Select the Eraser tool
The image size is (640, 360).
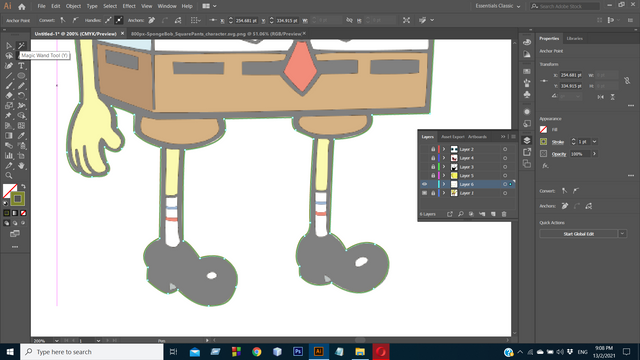pyautogui.click(x=9, y=96)
